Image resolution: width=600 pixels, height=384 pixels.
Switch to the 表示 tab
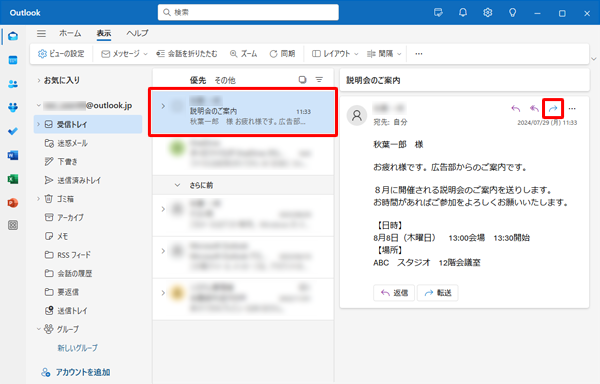[104, 33]
